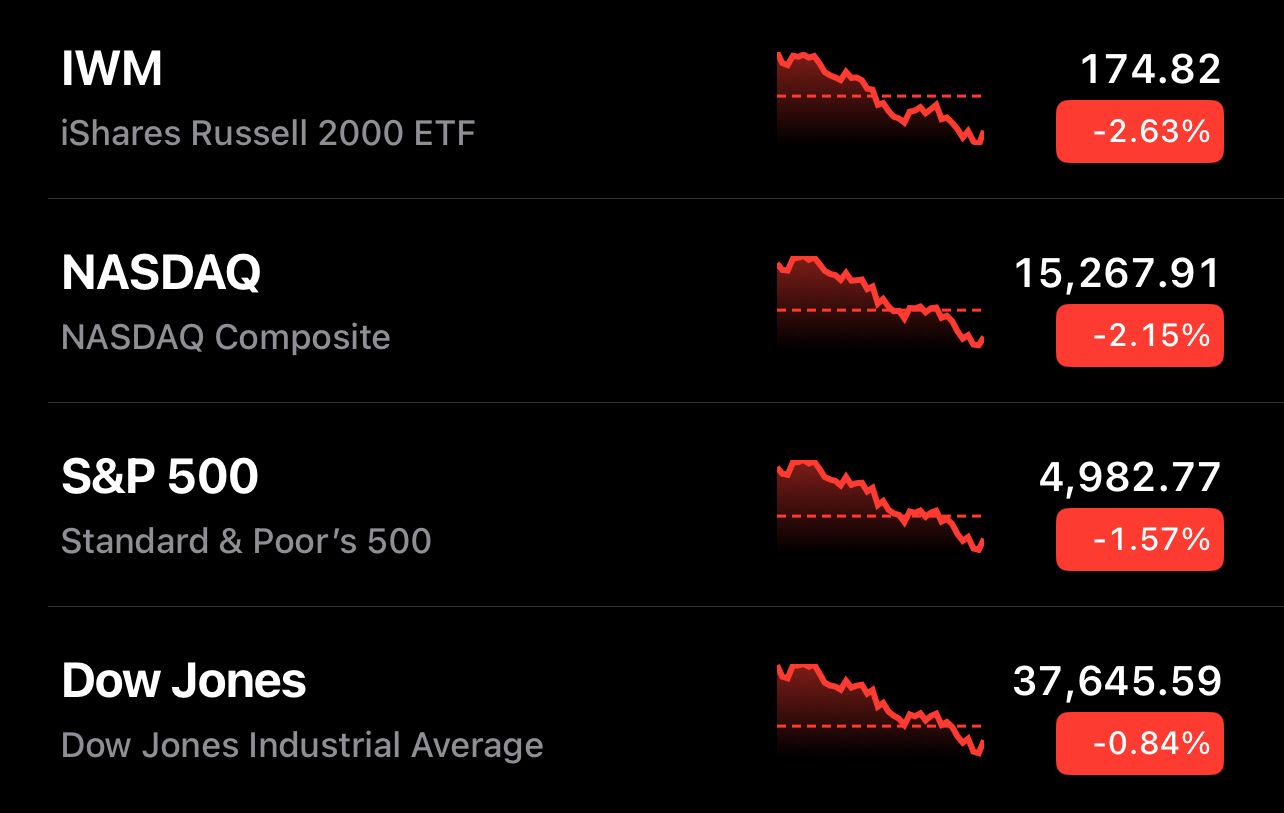Open iShares Russell 2000 ETF description
The width and height of the screenshot is (1284, 813).
coord(268,133)
